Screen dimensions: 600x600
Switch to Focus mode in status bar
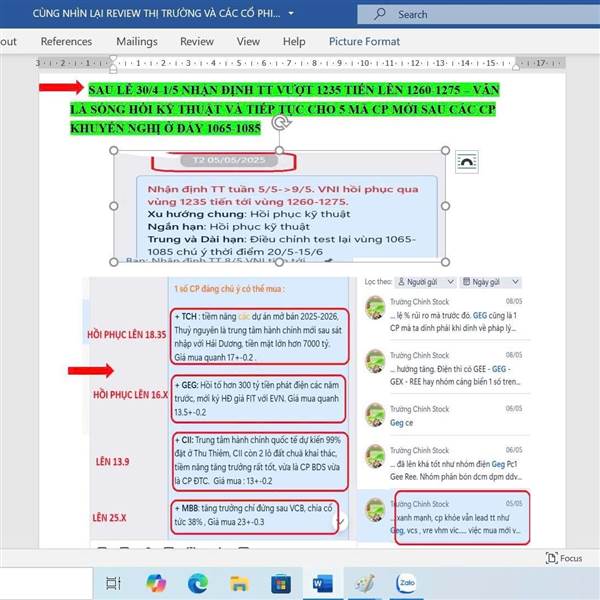(564, 558)
